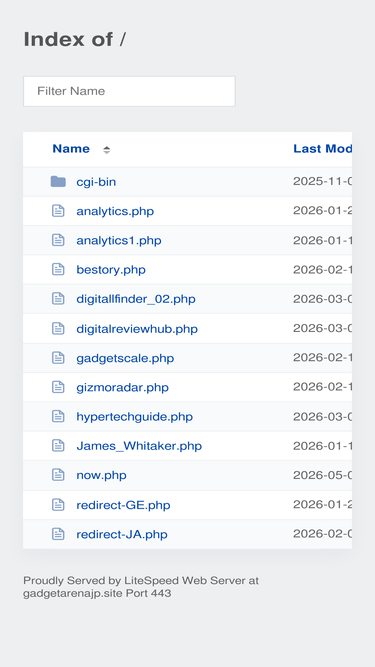The height and width of the screenshot is (667, 375).
Task: Click the file icon beside digitallfinder_02.php
Action: click(x=58, y=299)
